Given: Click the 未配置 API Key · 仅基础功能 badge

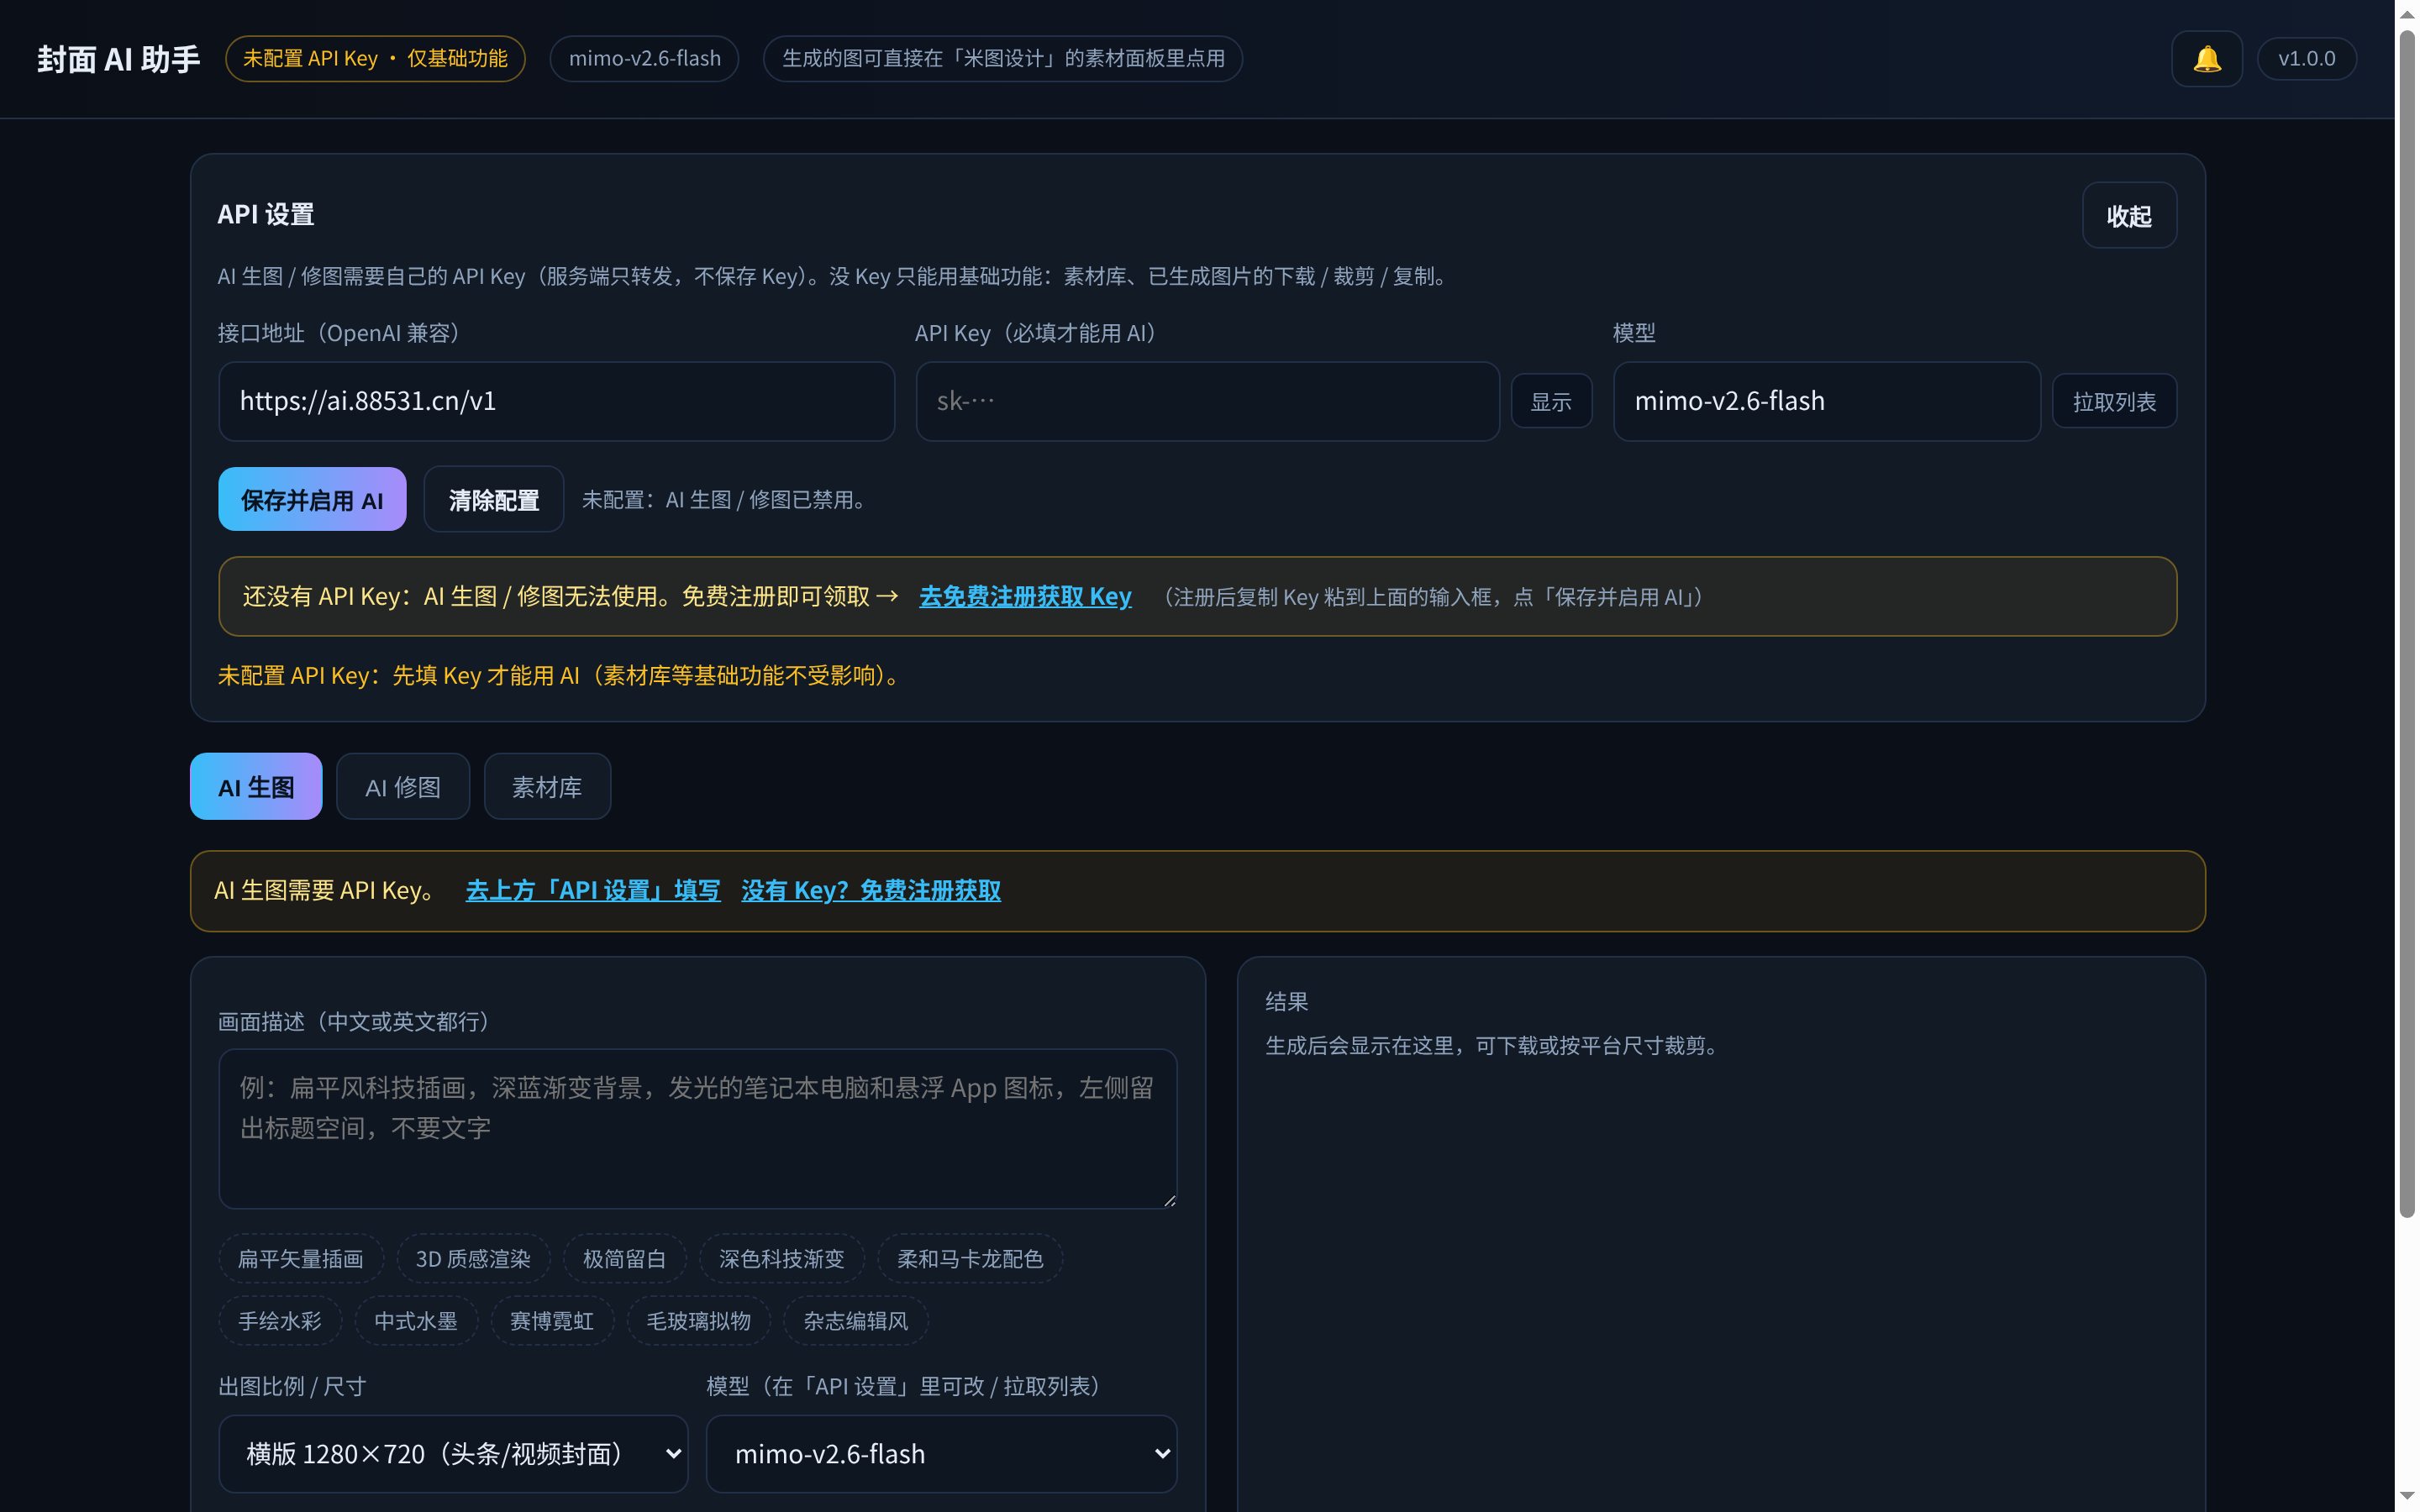Looking at the screenshot, I should 375,59.
